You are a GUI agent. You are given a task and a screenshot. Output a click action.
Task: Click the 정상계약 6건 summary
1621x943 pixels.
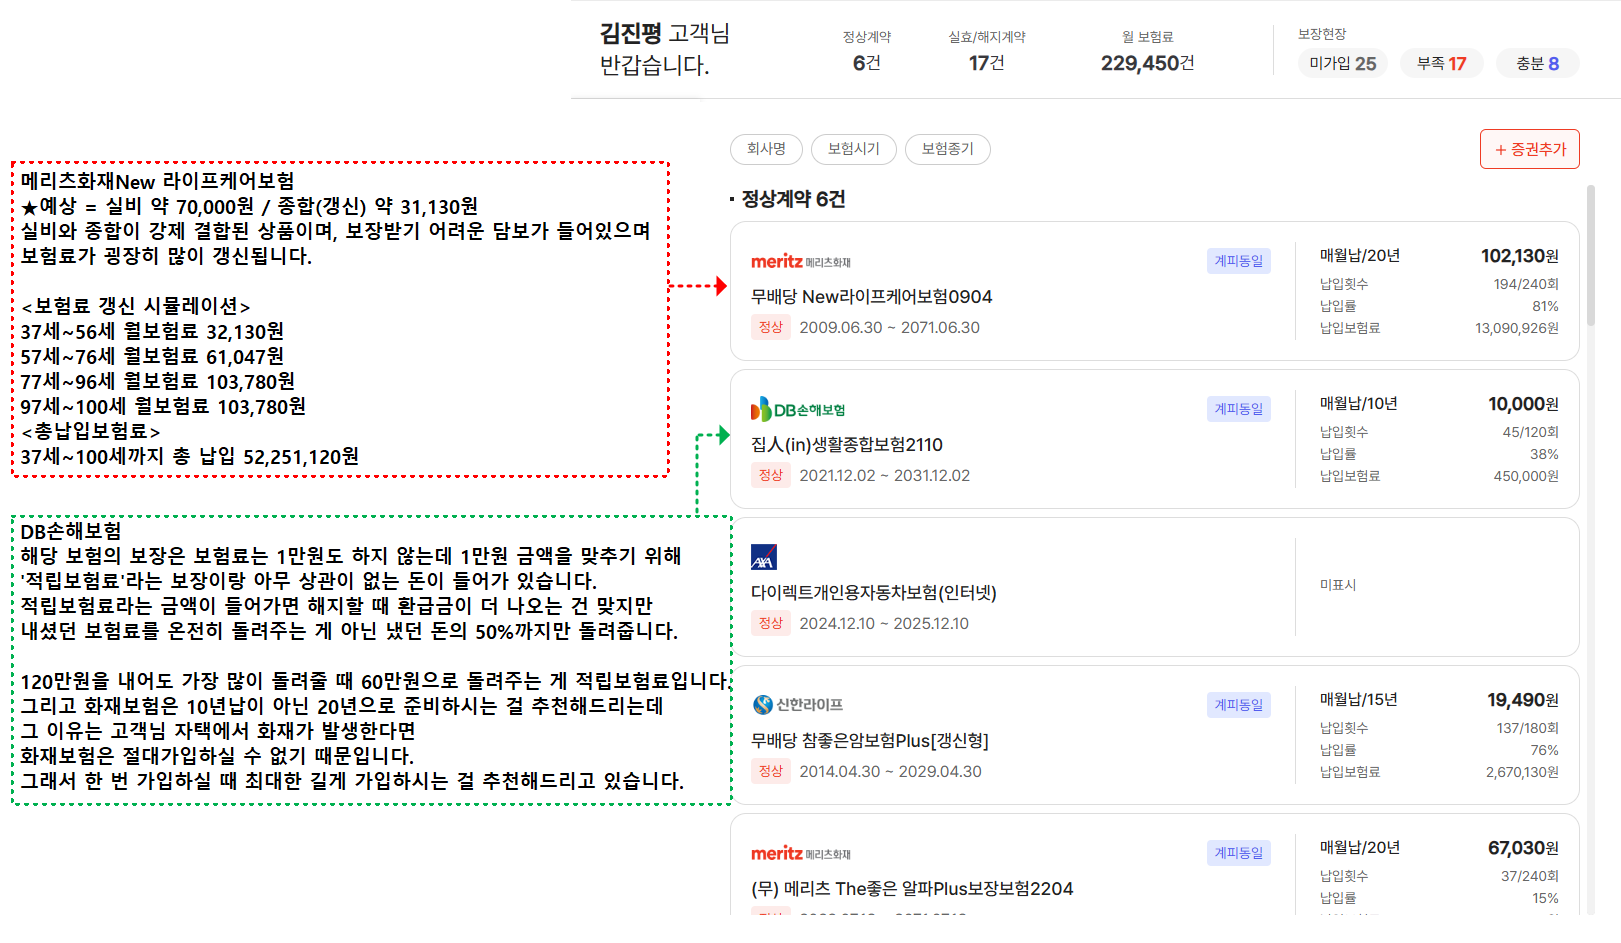click(866, 52)
